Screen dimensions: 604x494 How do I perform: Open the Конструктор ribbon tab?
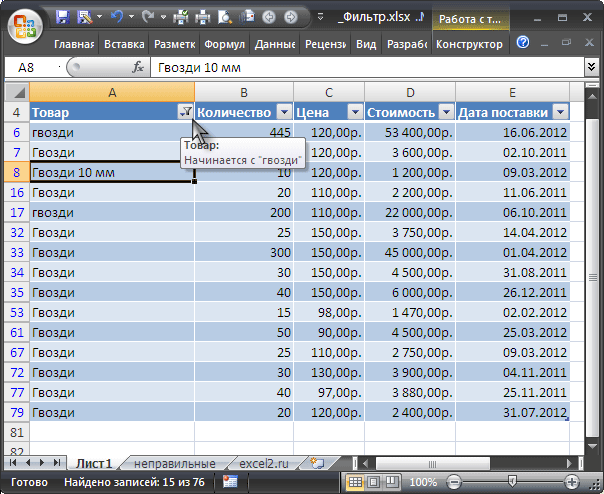tap(469, 44)
